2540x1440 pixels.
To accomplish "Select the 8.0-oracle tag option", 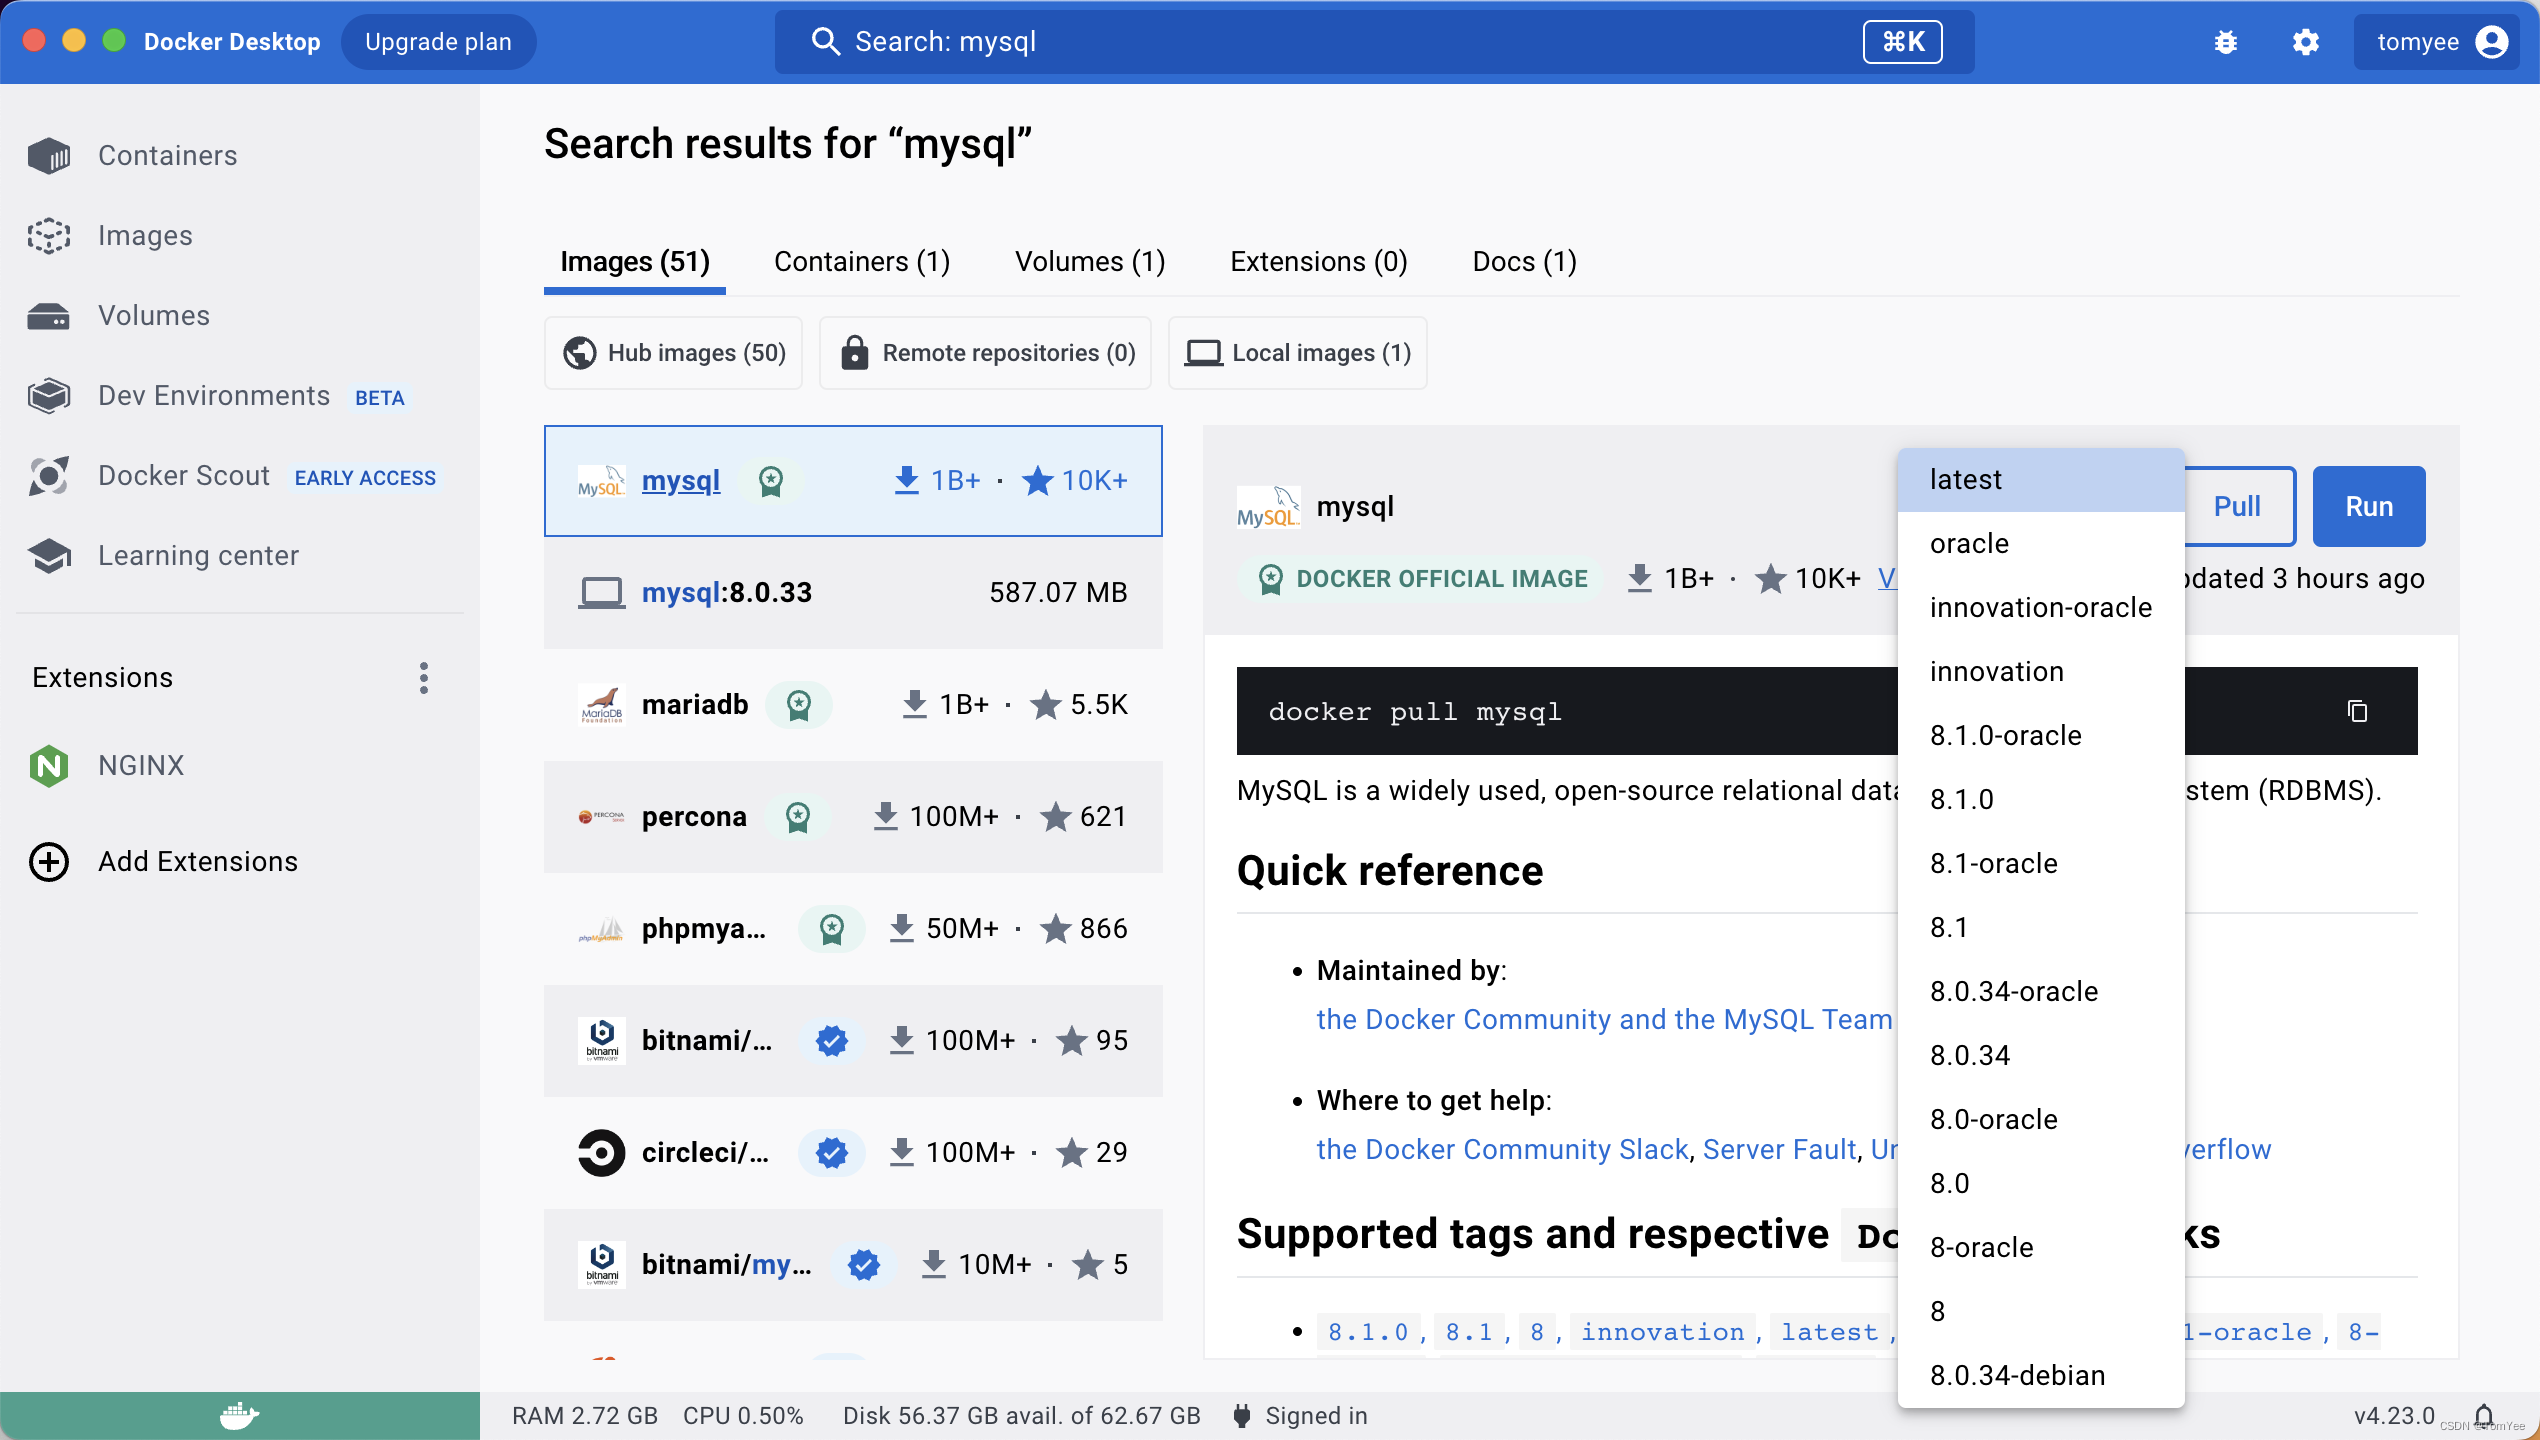I will coord(2041,1119).
